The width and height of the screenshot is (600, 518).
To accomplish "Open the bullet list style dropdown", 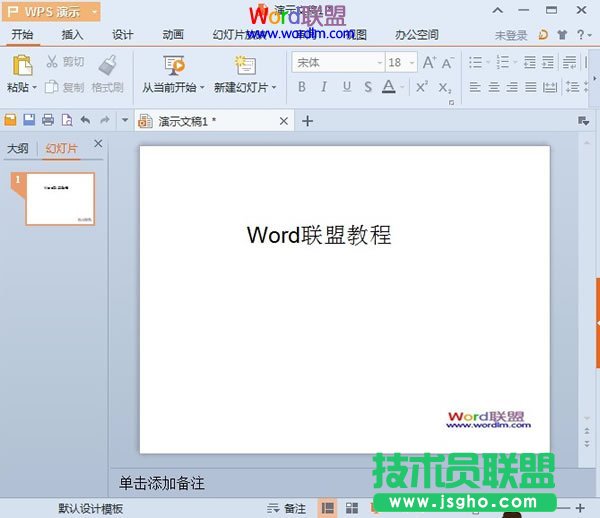I will (488, 62).
